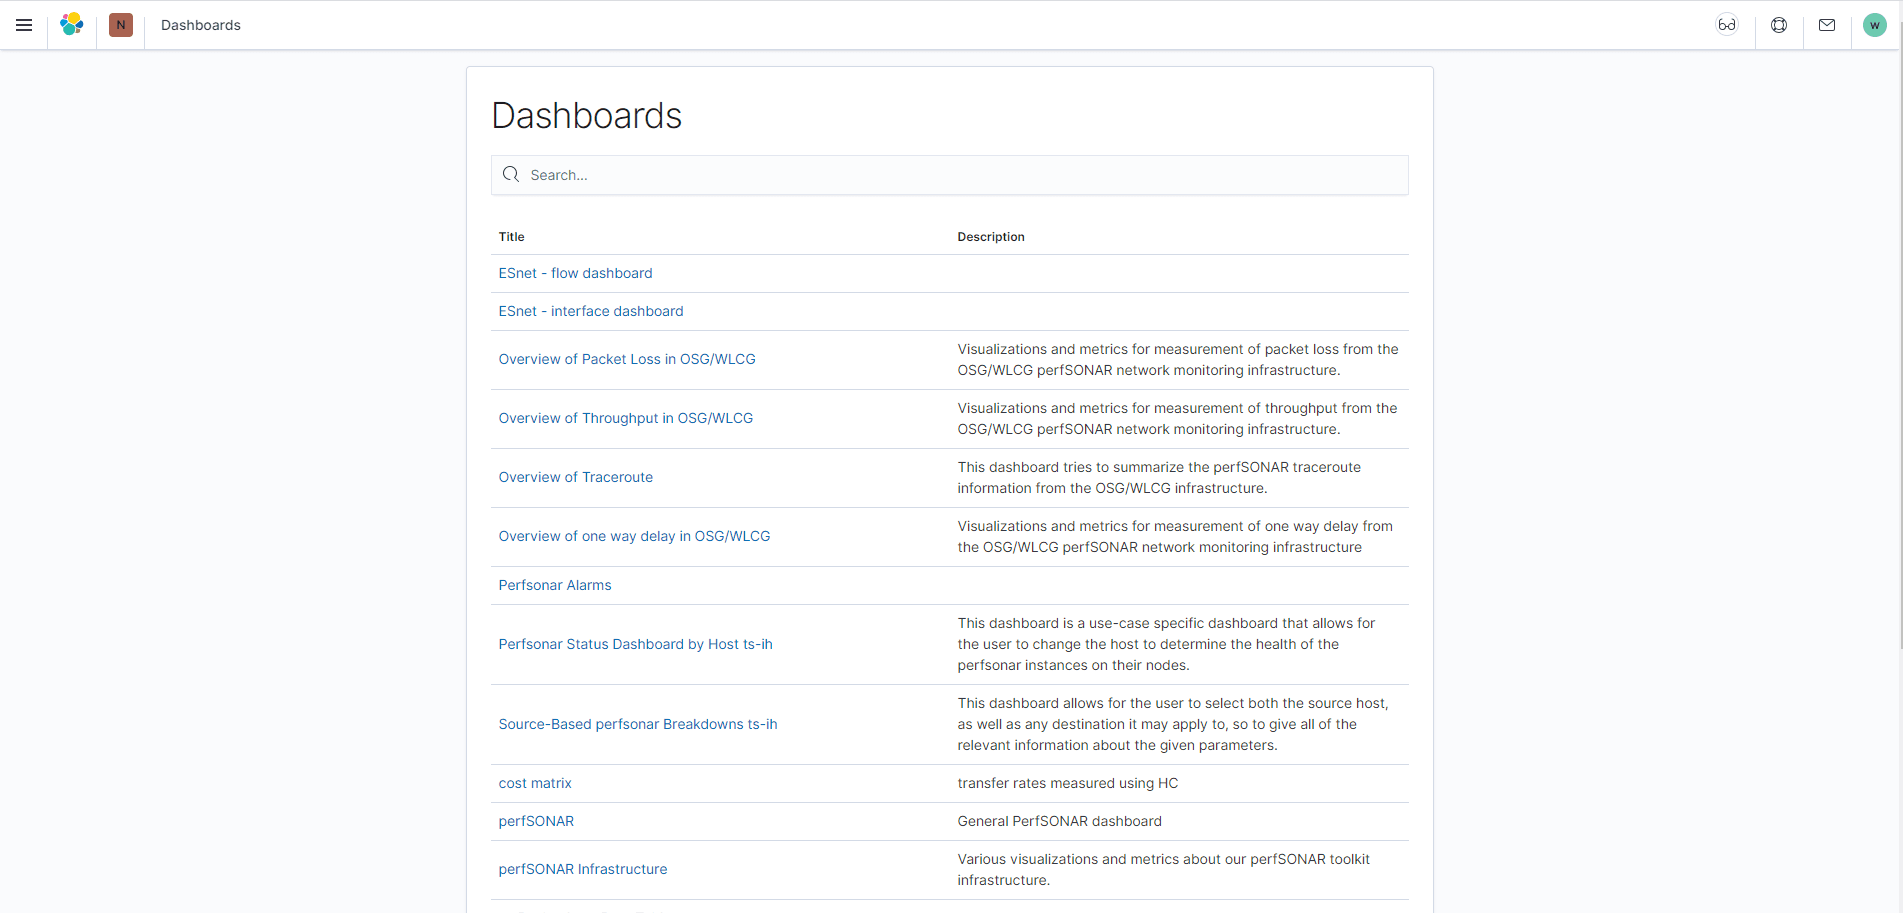Open the mail newsfeed icon
This screenshot has width=1903, height=913.
point(1827,25)
